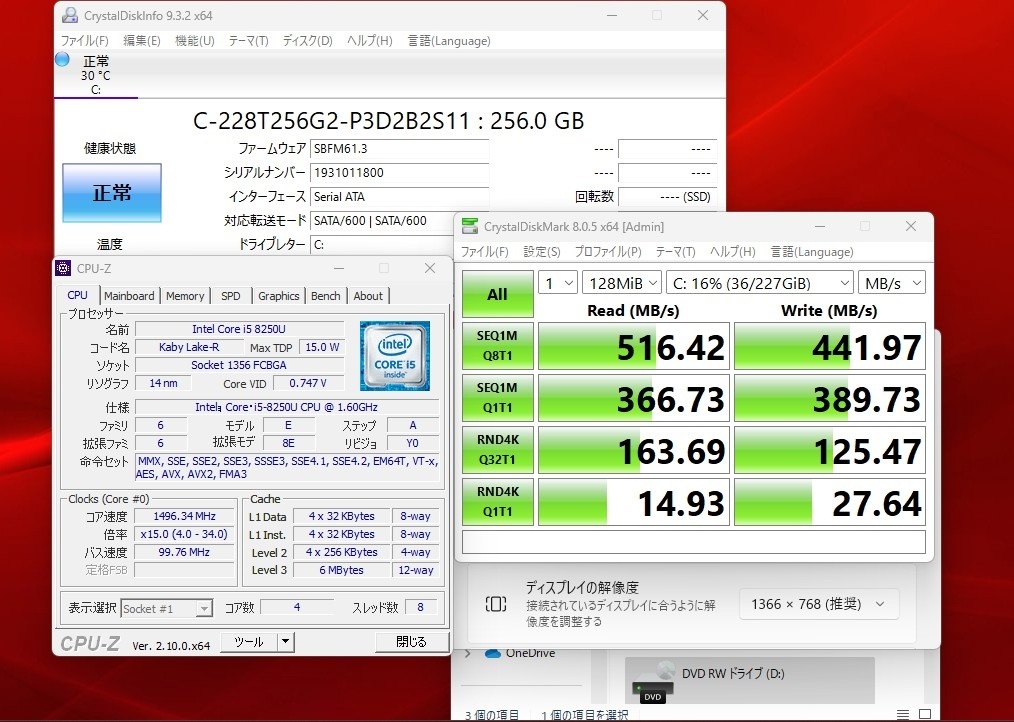Image resolution: width=1014 pixels, height=722 pixels.
Task: Select the CPU tab in CPU-Z
Action: point(78,295)
